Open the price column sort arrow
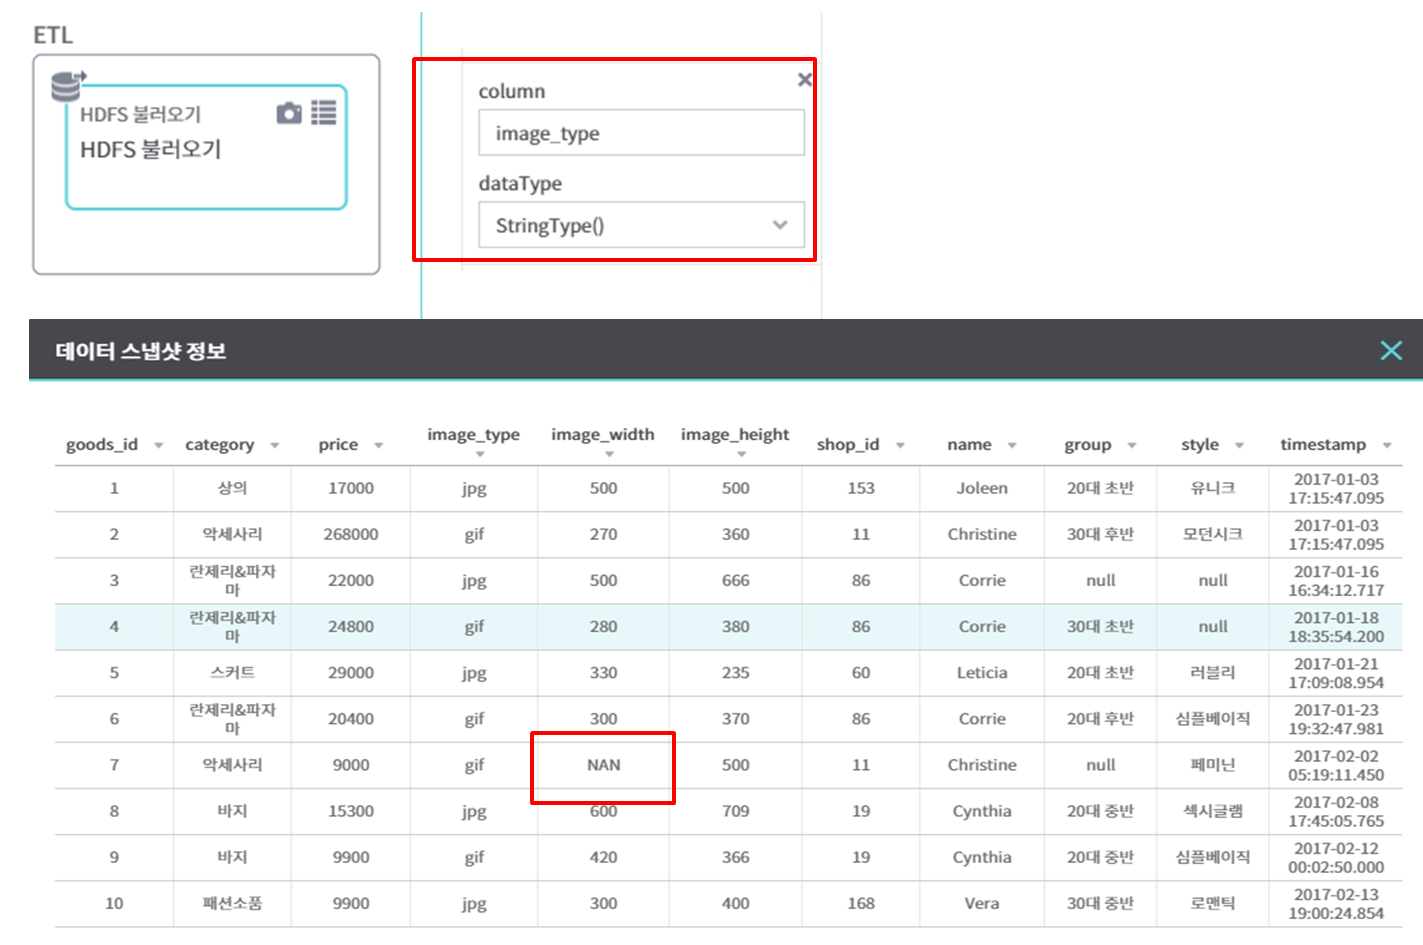 click(x=378, y=446)
